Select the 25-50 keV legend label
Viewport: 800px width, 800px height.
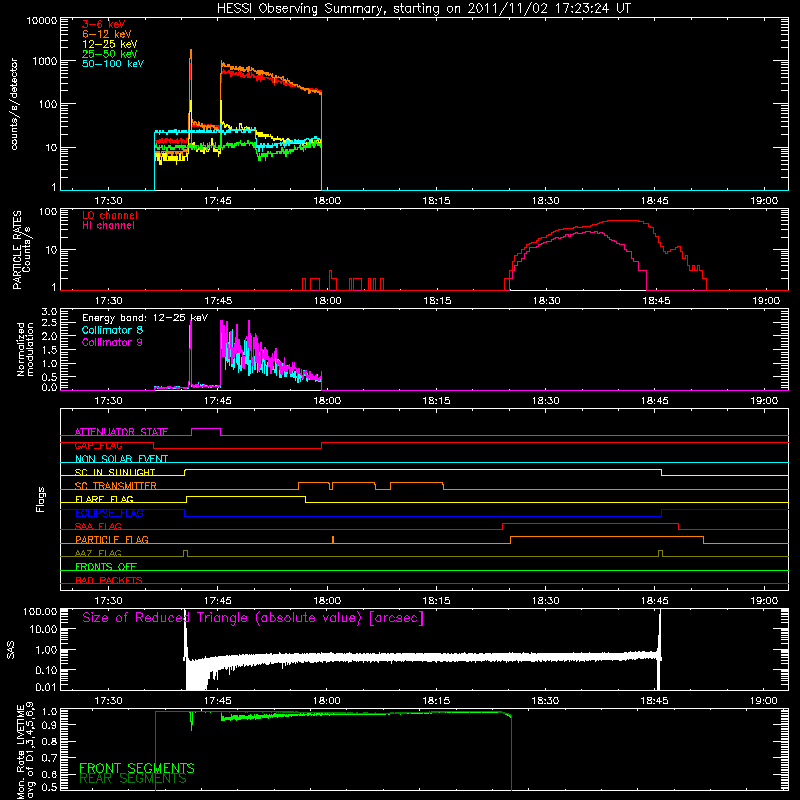click(x=110, y=54)
